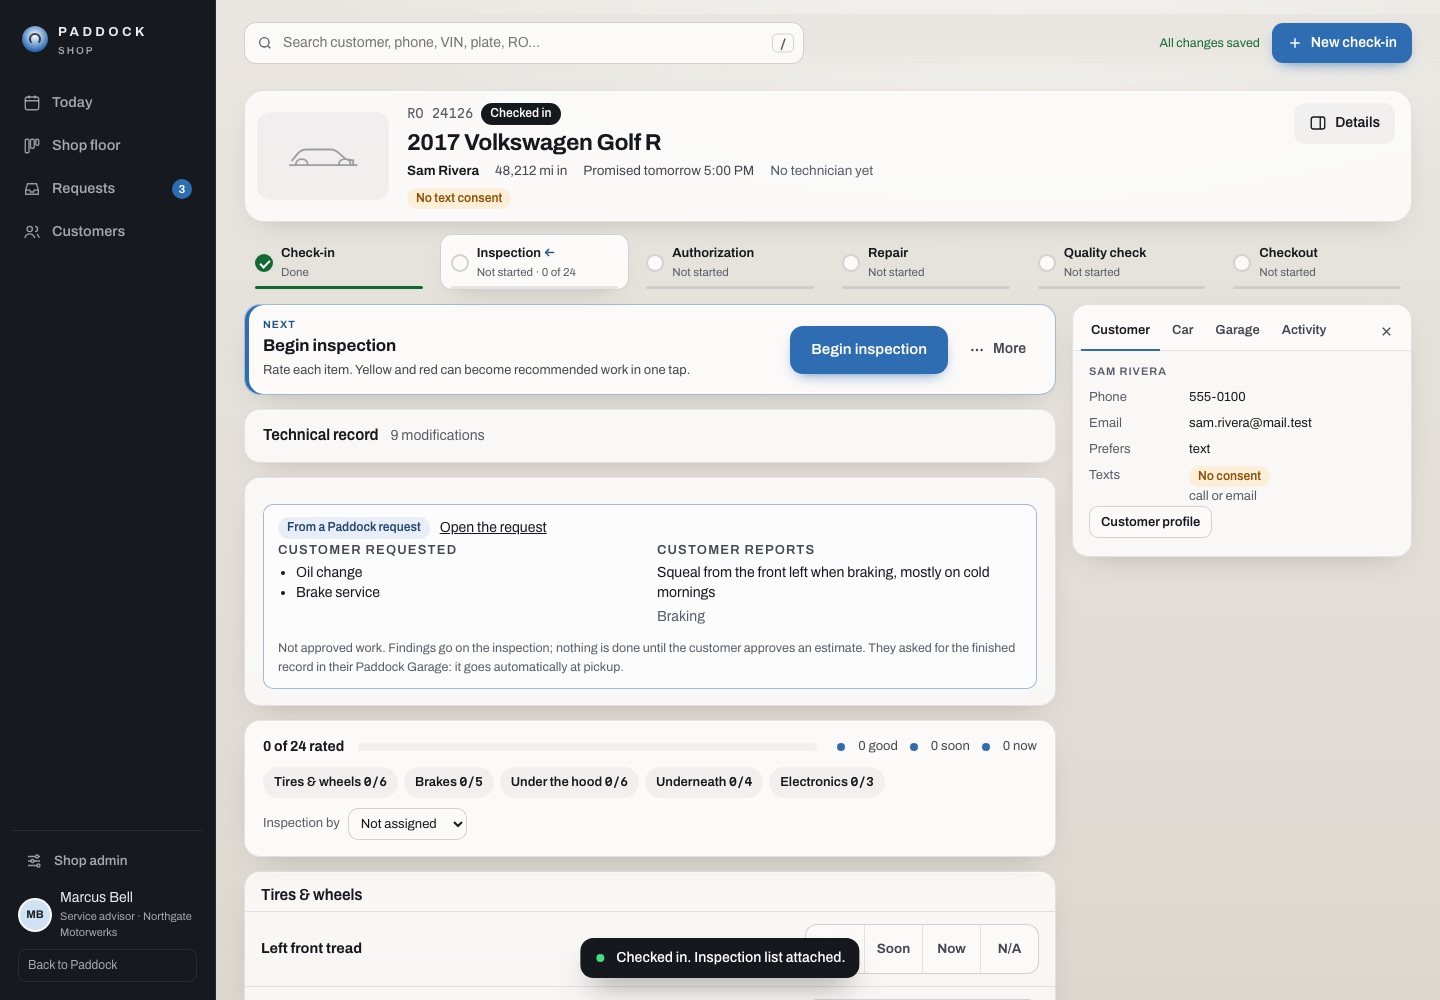Viewport: 1440px width, 1000px height.
Task: Click the MB user avatar
Action: (x=35, y=914)
